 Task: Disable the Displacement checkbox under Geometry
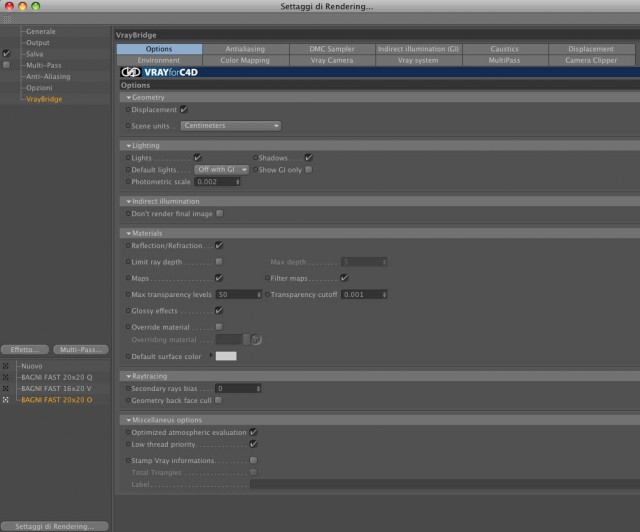(x=184, y=109)
